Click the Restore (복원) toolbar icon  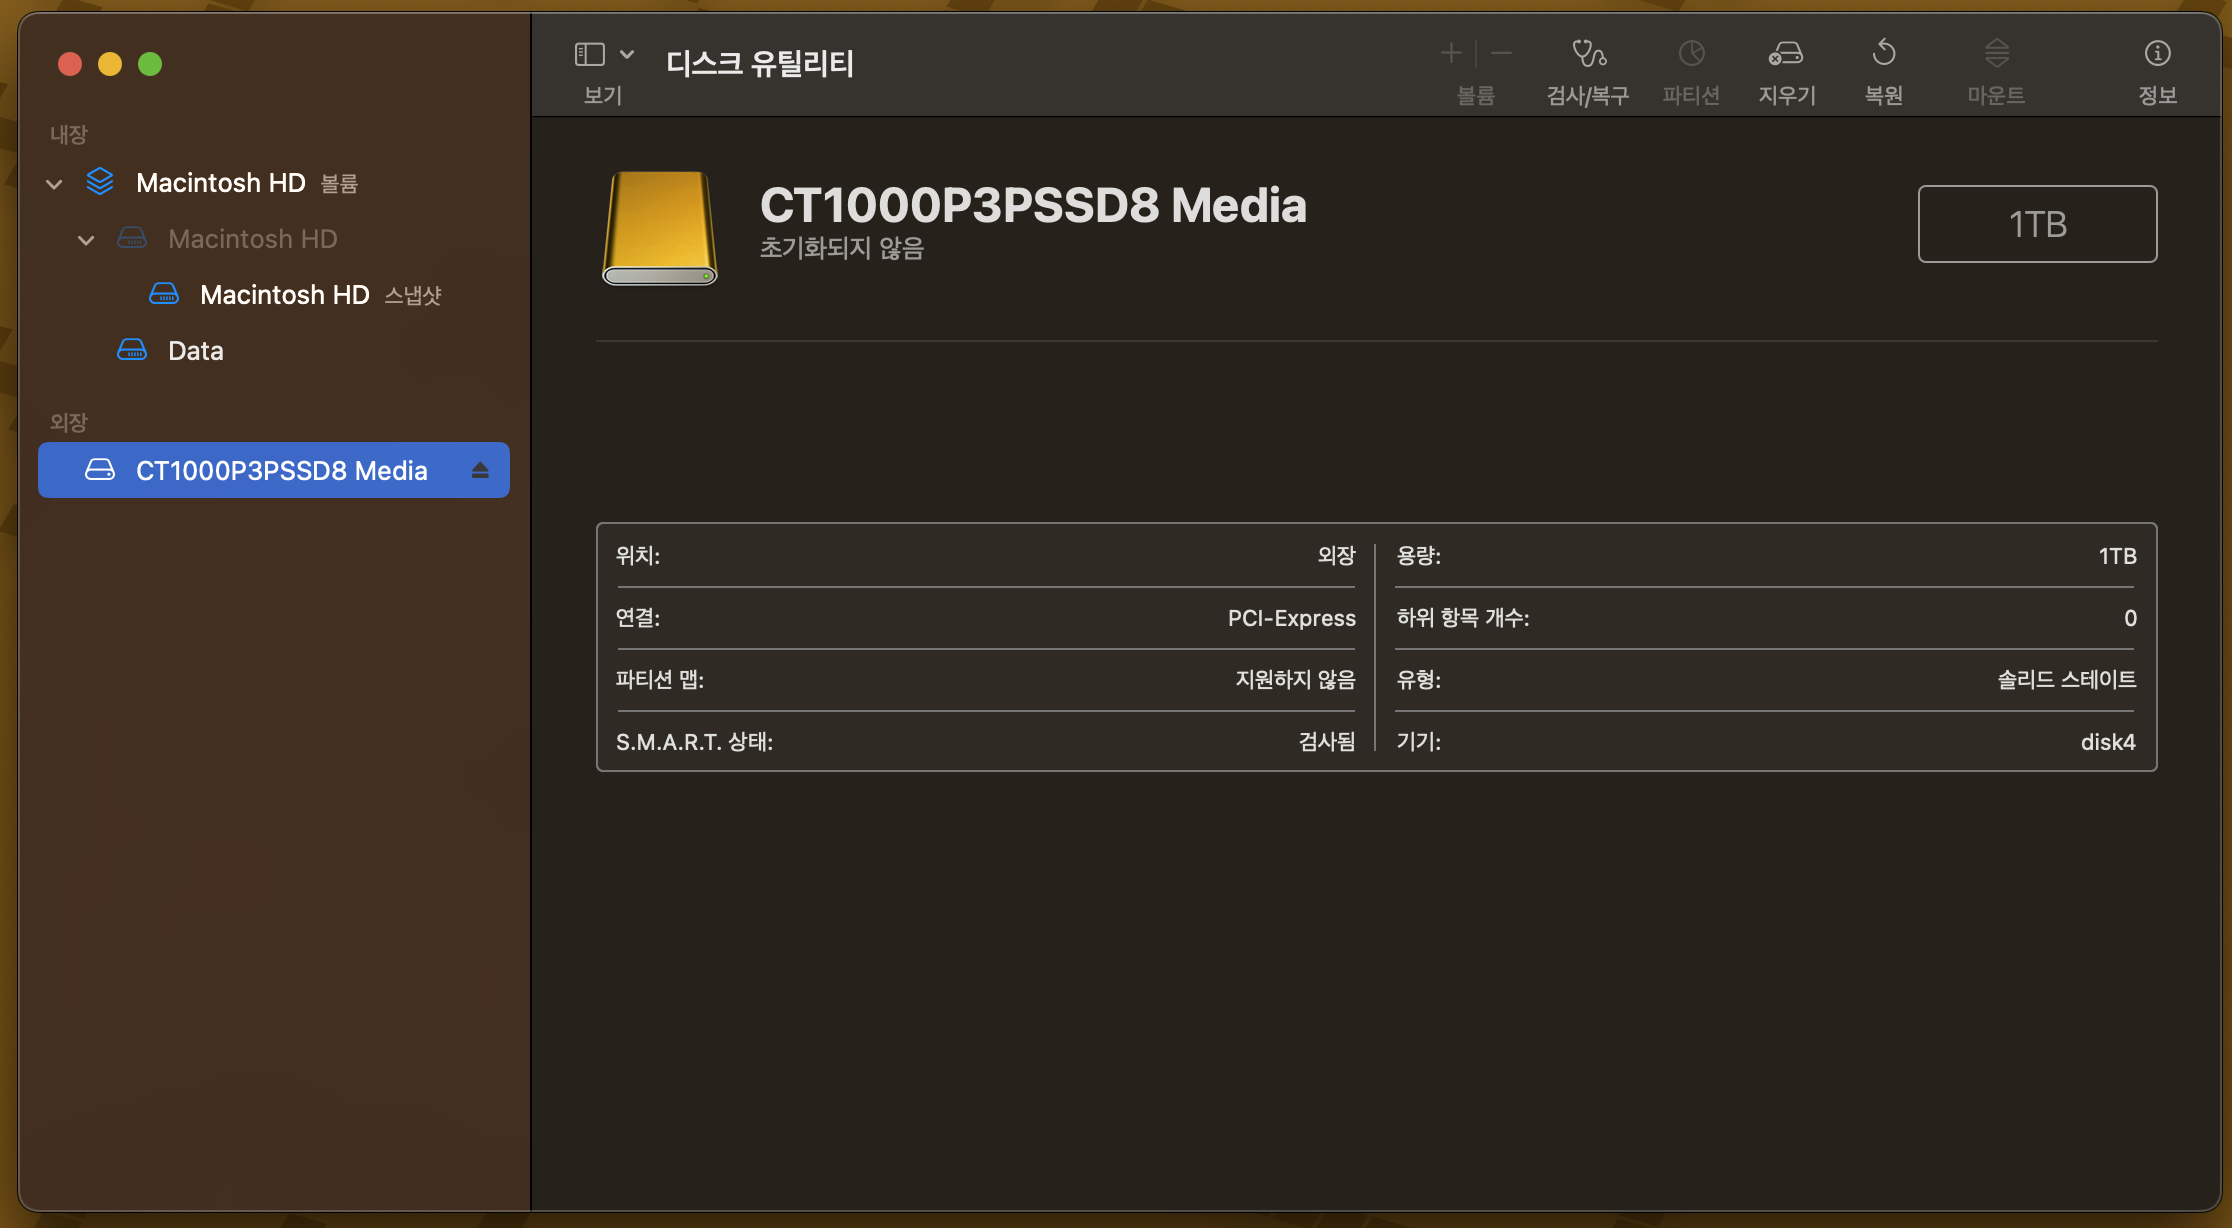tap(1884, 53)
